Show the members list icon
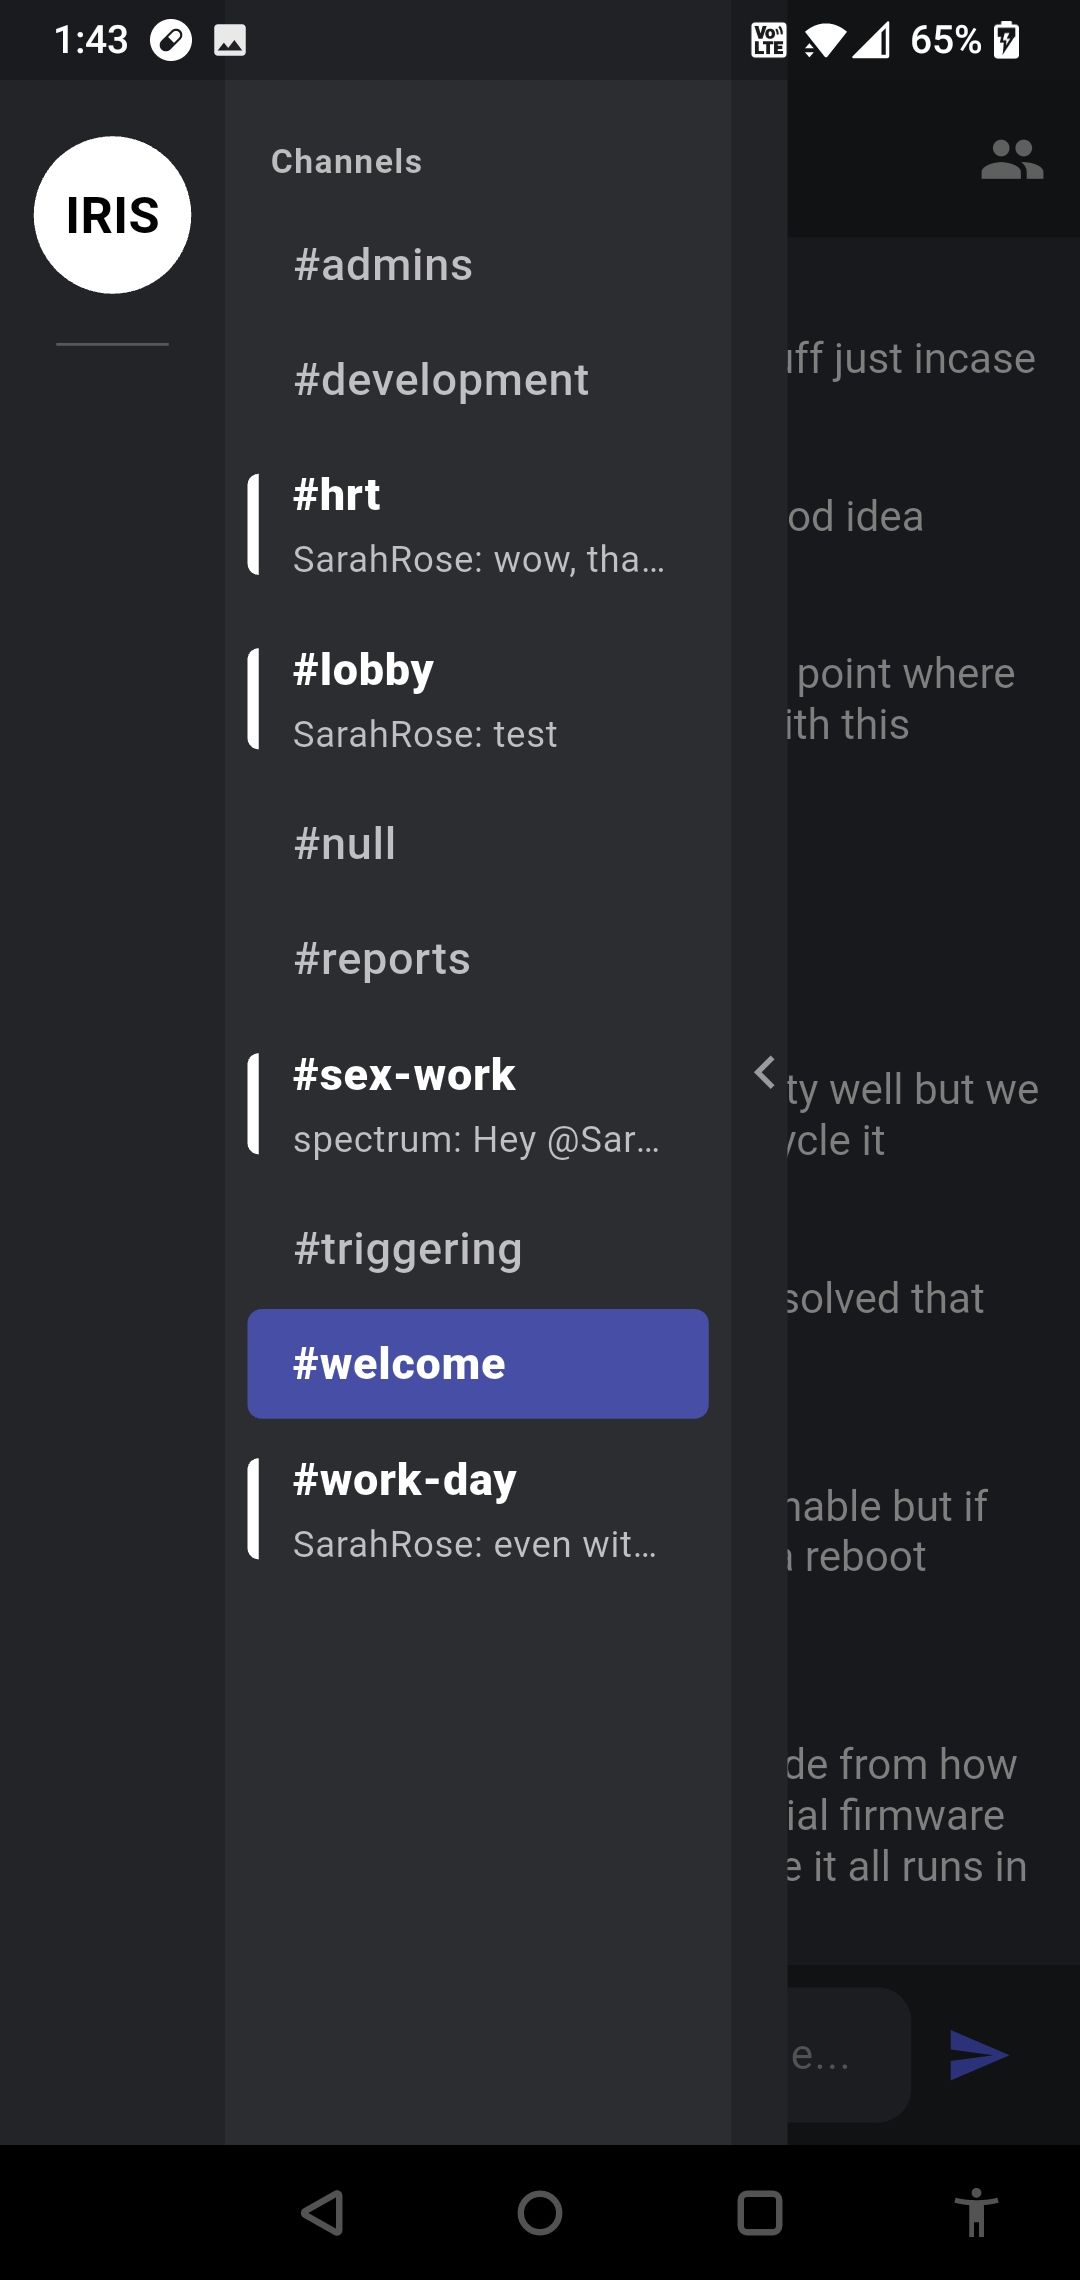1080x2280 pixels. tap(1012, 160)
